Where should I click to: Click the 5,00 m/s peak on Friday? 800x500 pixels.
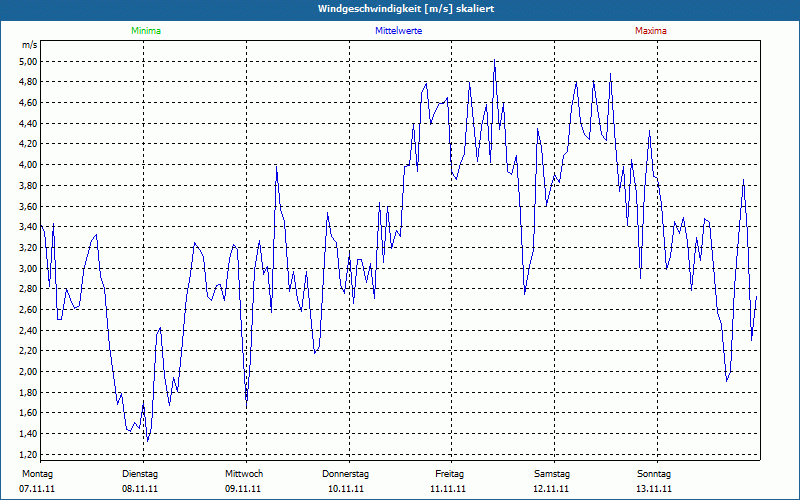click(x=494, y=60)
